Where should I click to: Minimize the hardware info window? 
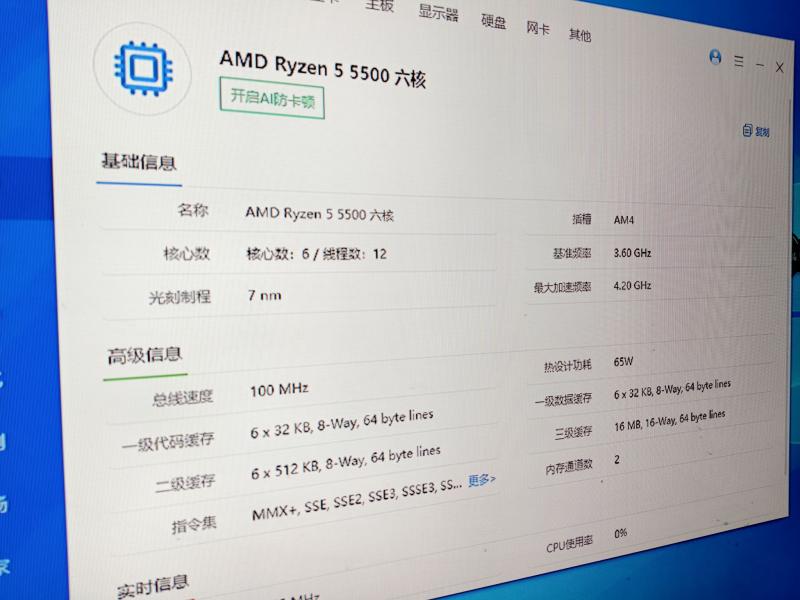760,65
